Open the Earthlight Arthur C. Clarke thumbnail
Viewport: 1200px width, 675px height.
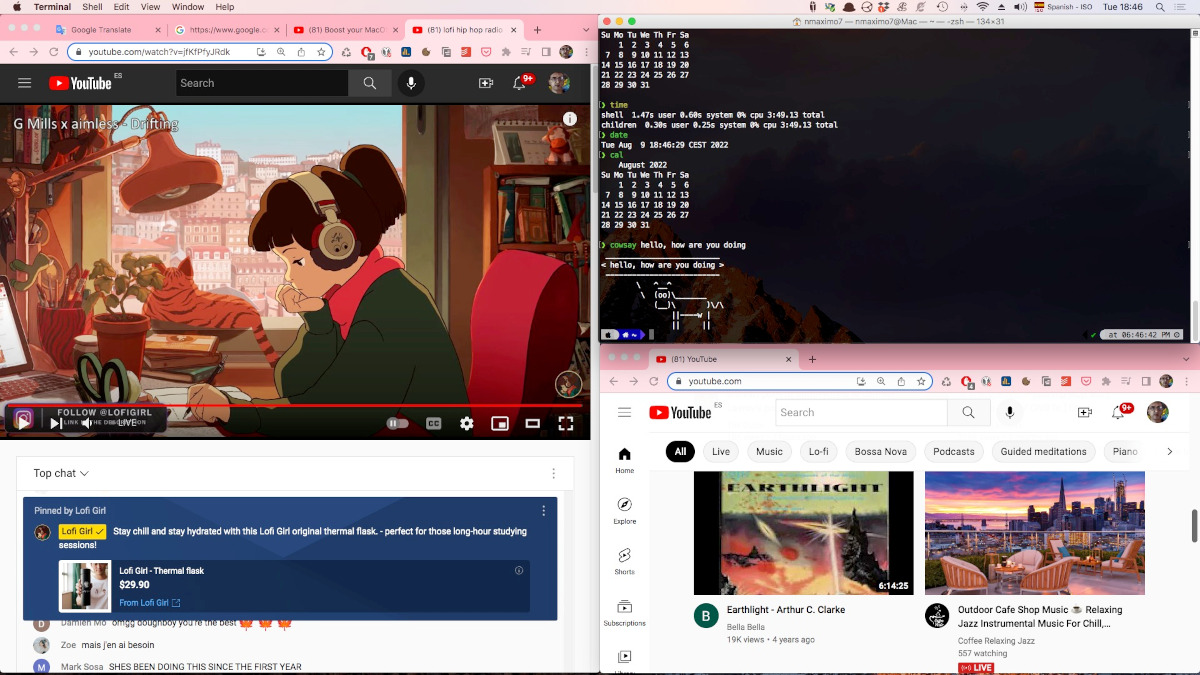[803, 533]
